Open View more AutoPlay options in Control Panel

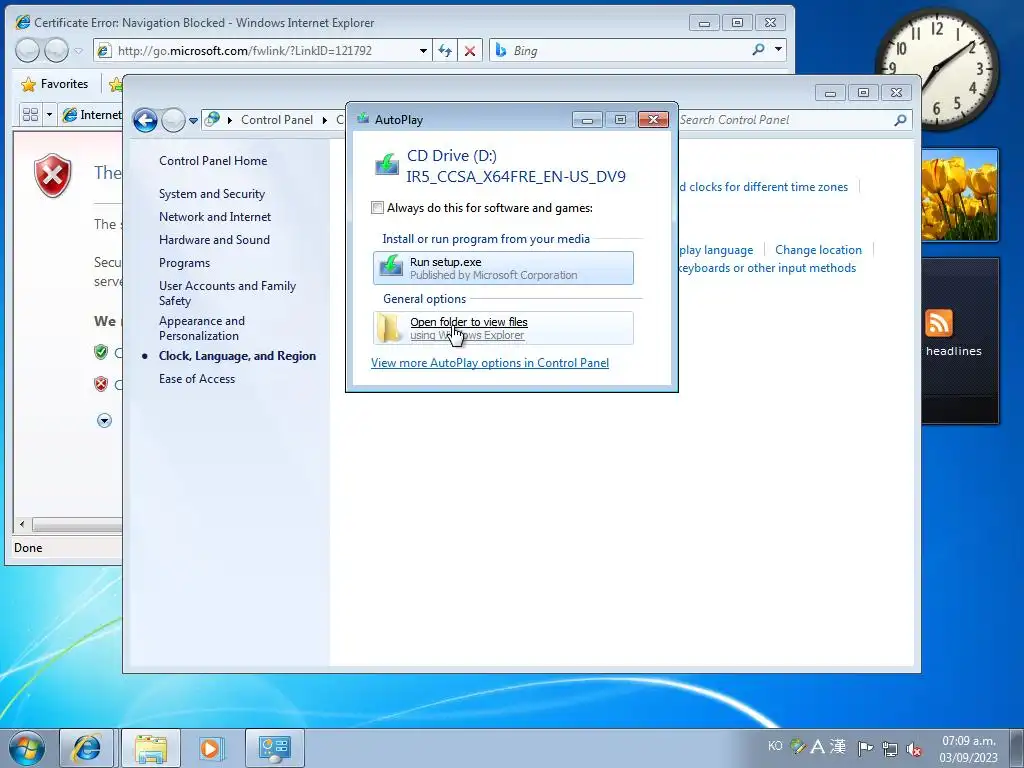pos(490,363)
